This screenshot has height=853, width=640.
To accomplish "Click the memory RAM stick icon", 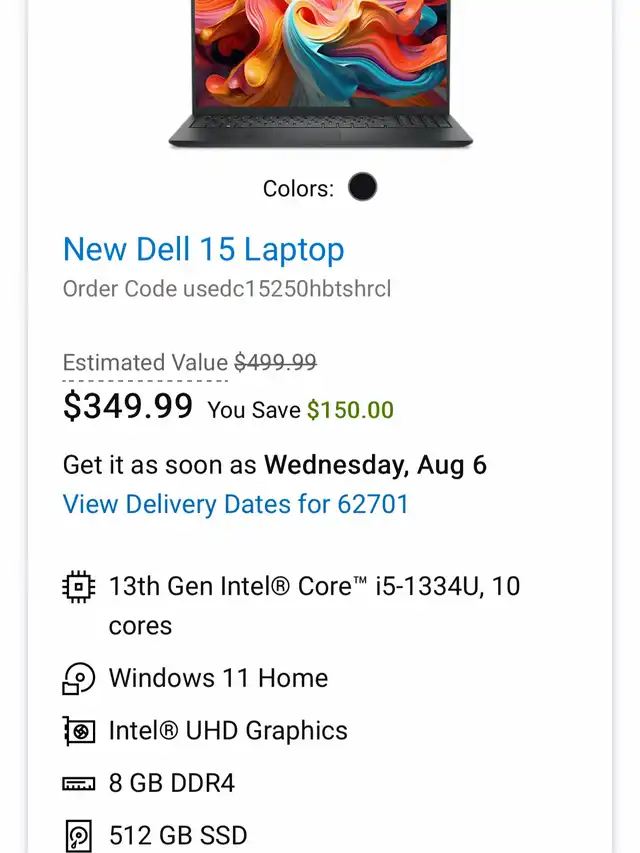I will (78, 784).
